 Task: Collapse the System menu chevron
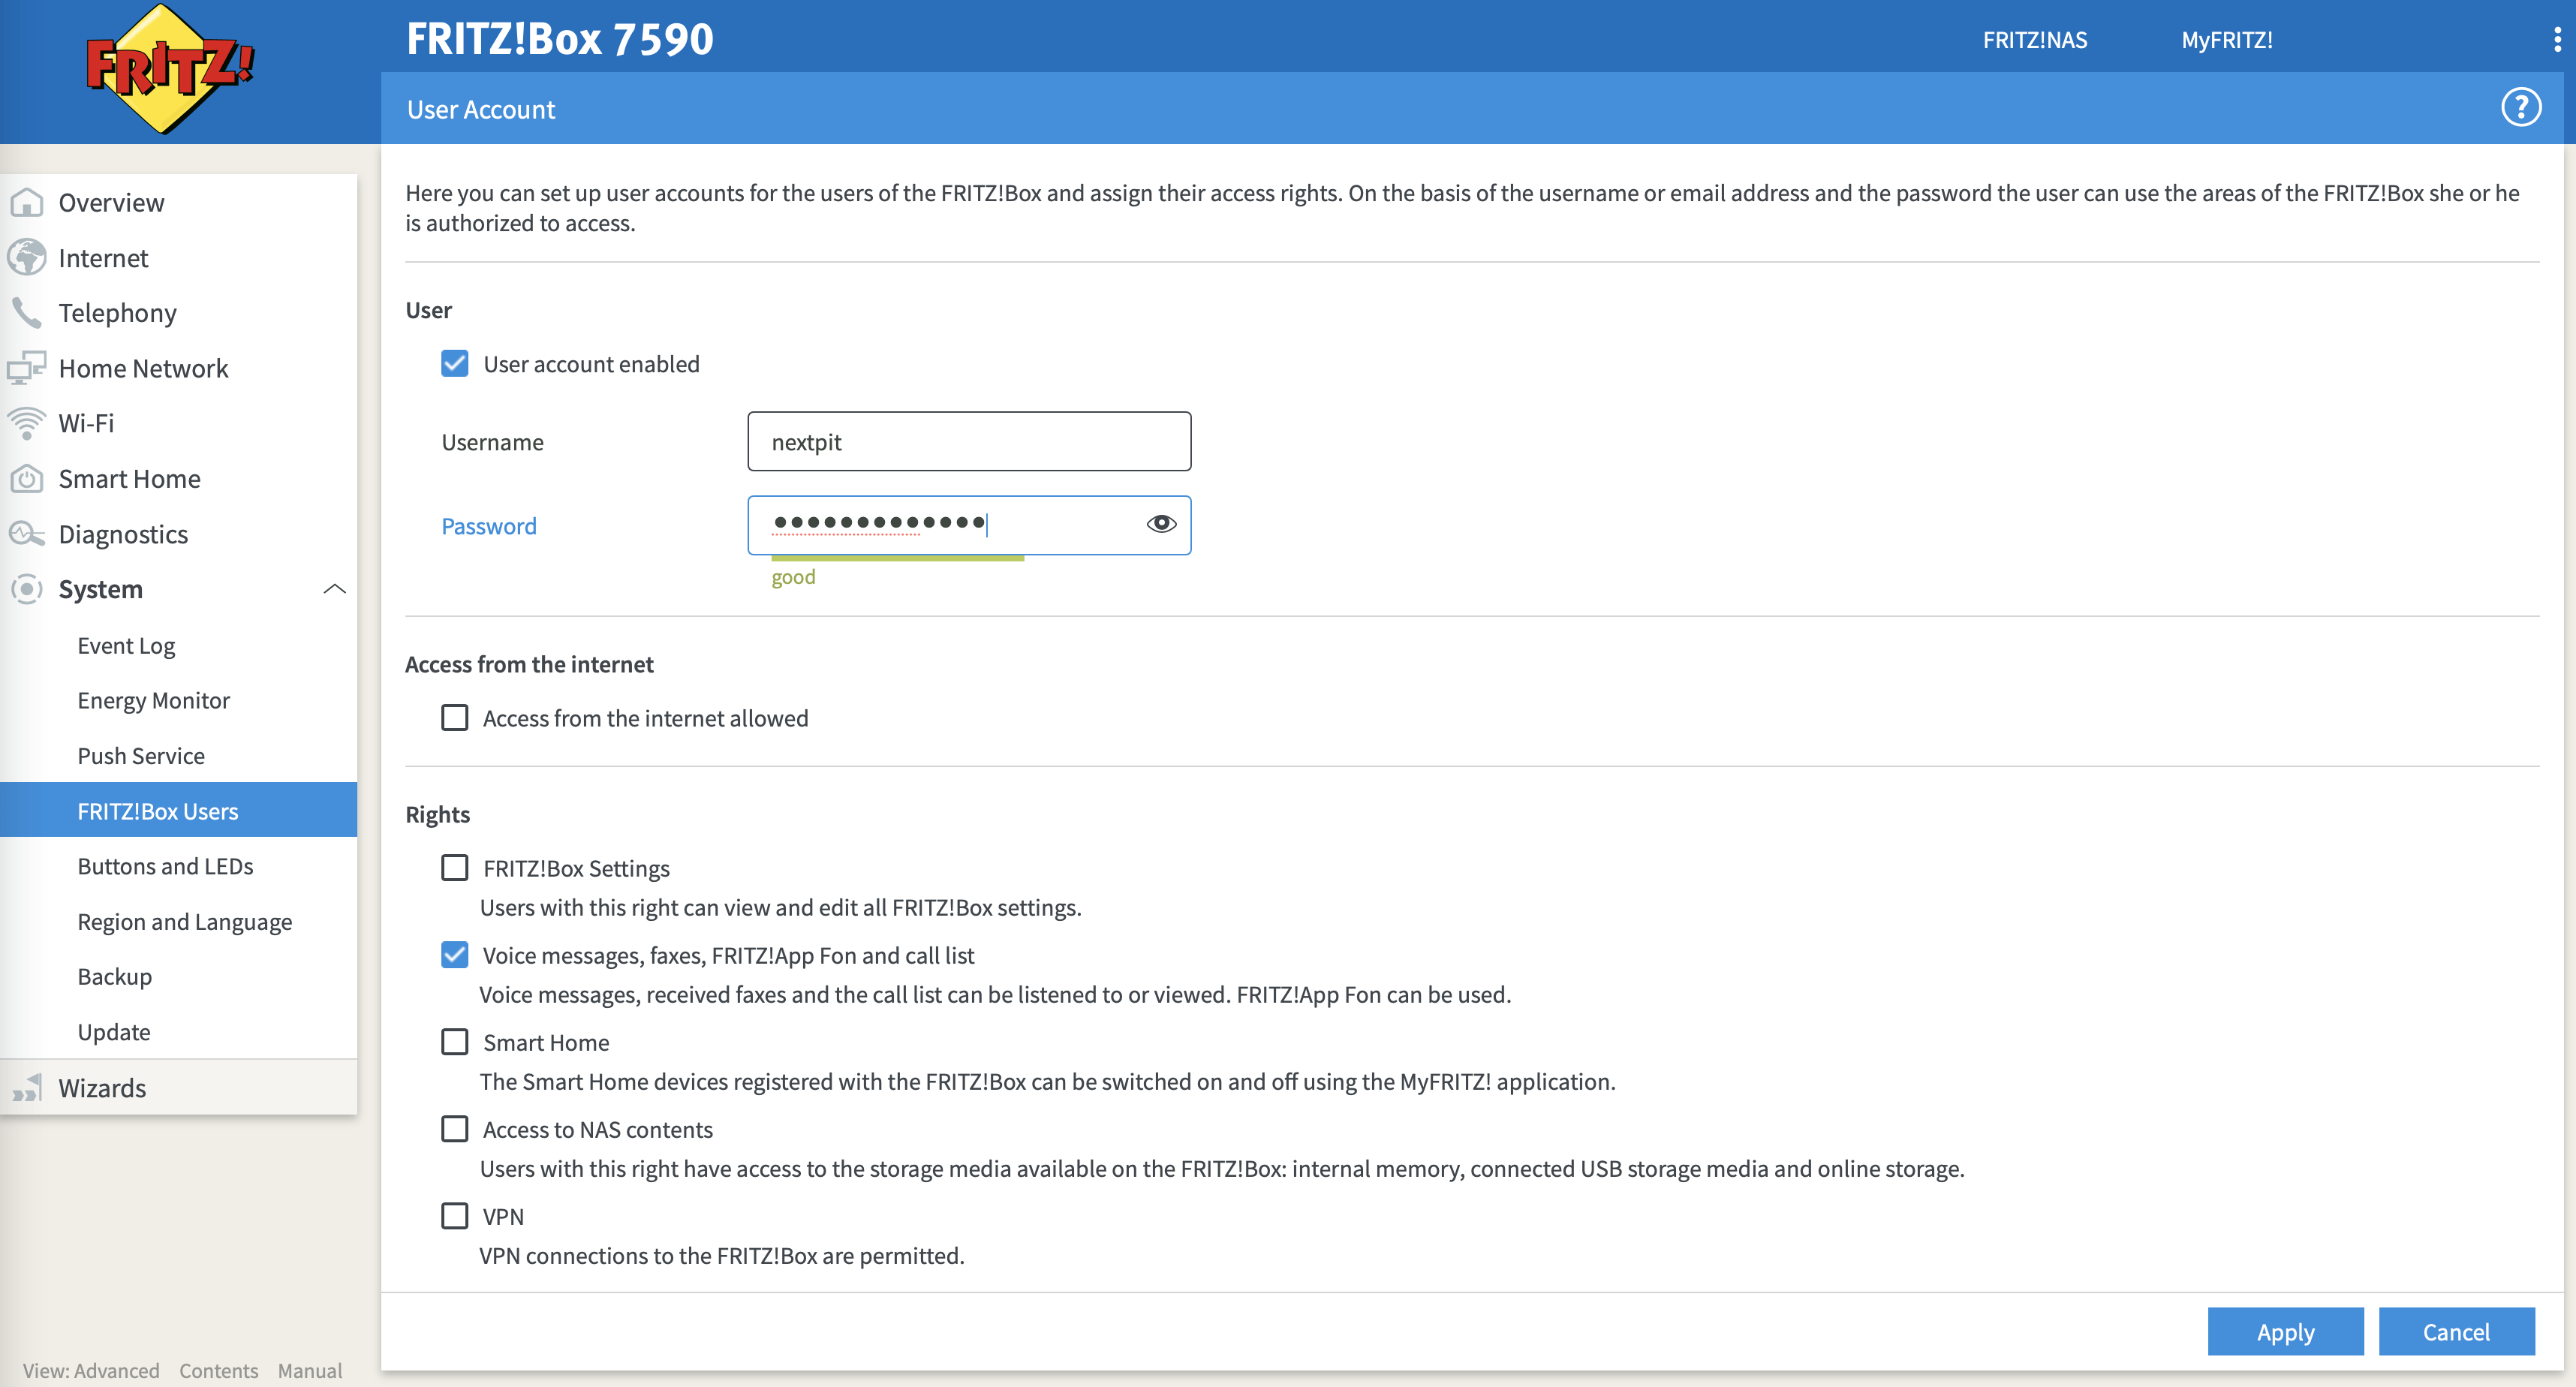(x=335, y=589)
